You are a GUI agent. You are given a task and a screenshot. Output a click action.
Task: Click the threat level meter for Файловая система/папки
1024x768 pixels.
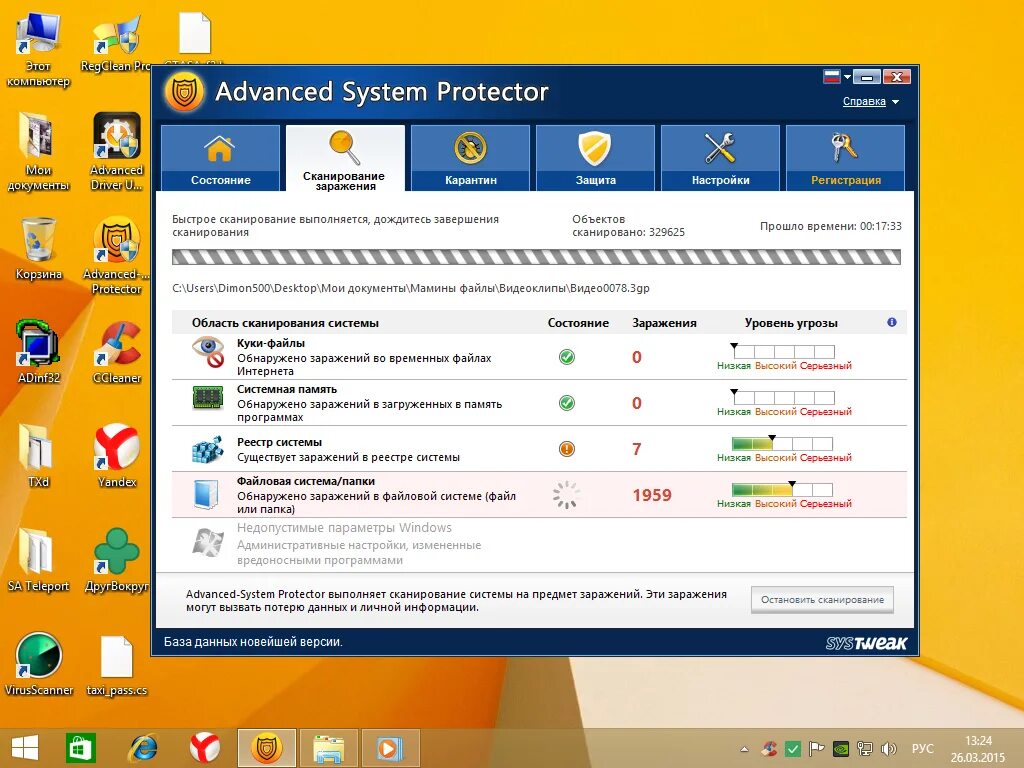(783, 490)
